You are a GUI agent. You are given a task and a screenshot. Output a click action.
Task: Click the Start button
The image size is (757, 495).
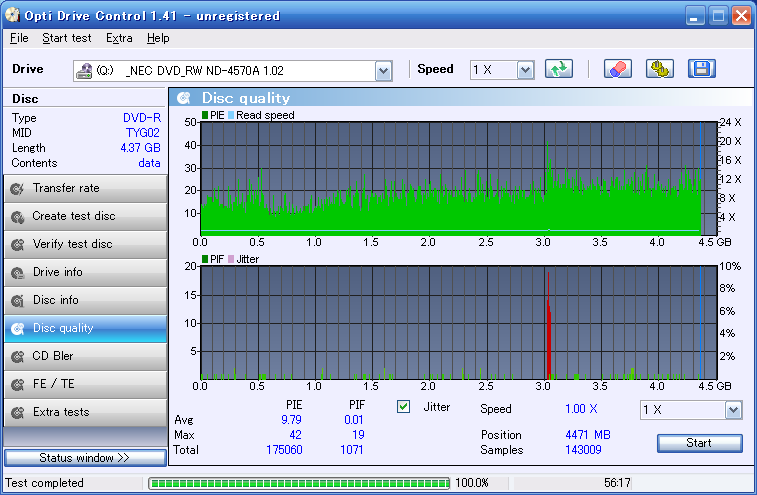(x=700, y=443)
